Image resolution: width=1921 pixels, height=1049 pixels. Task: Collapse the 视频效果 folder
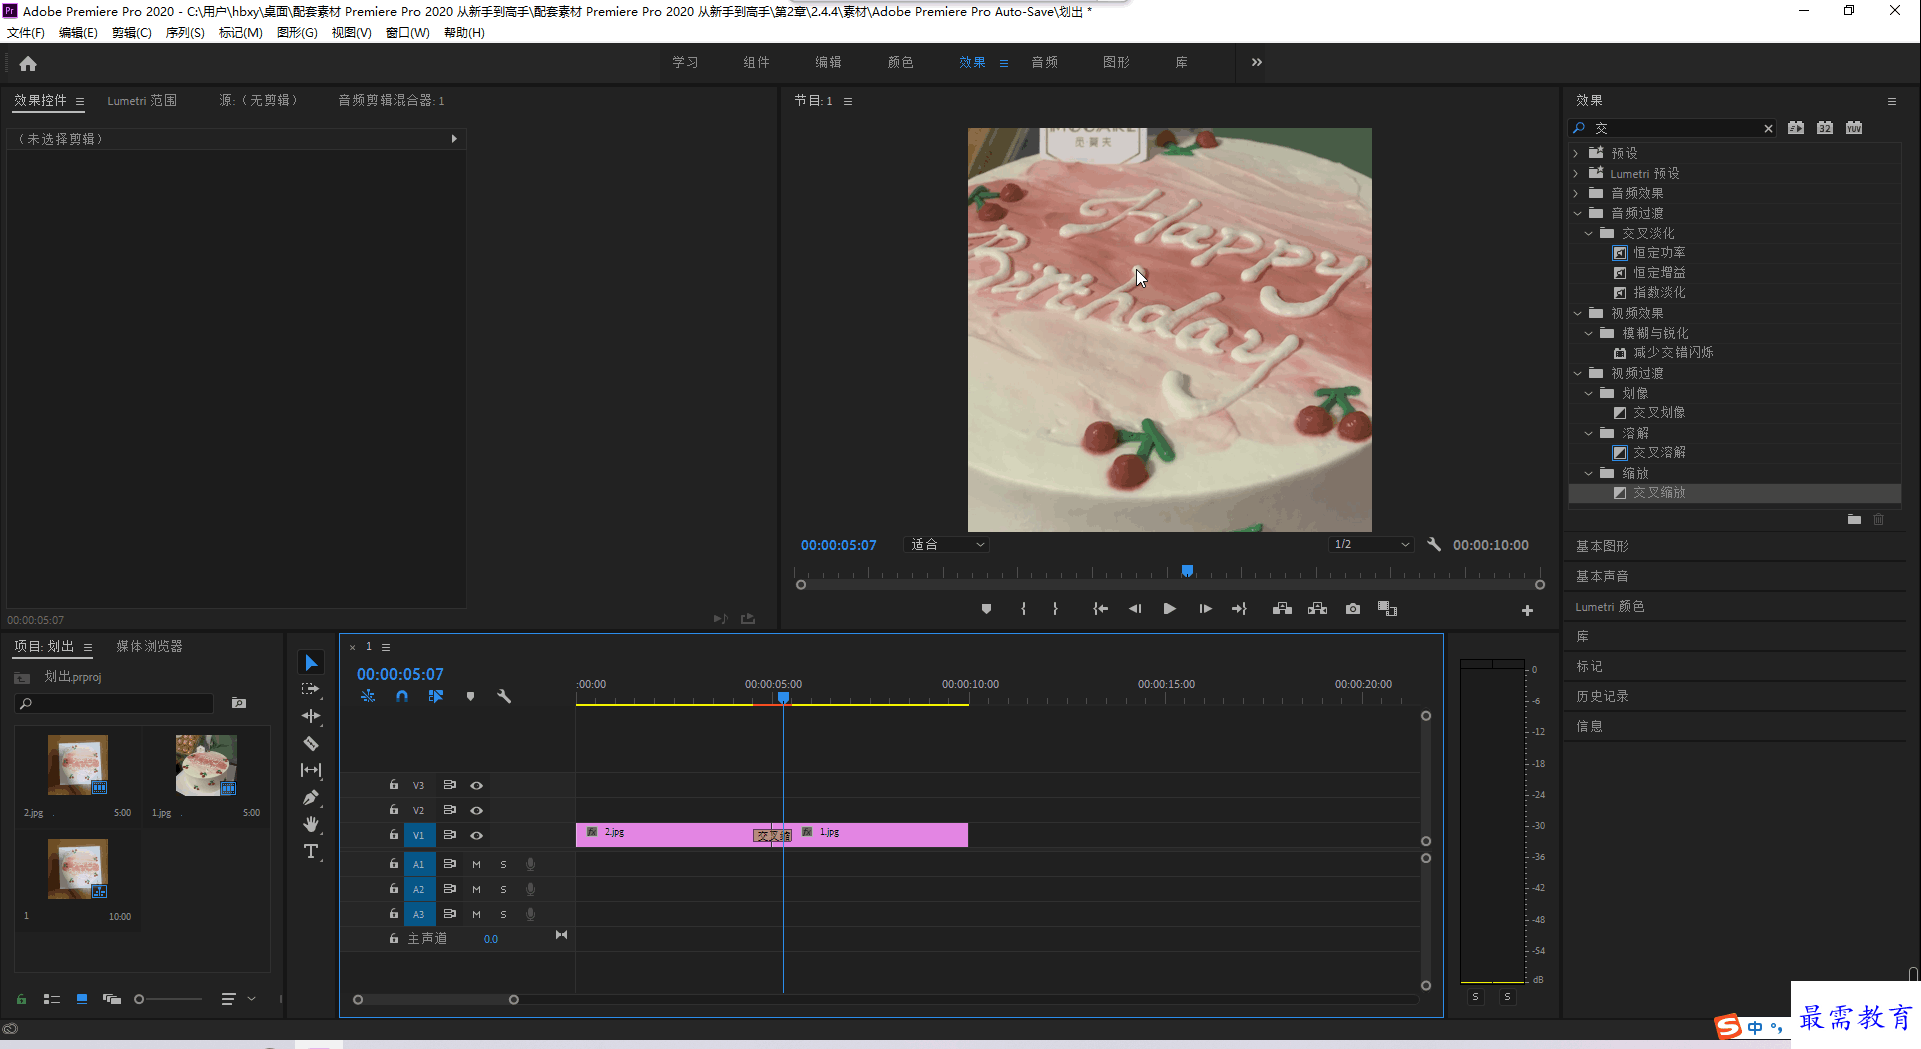[1578, 313]
